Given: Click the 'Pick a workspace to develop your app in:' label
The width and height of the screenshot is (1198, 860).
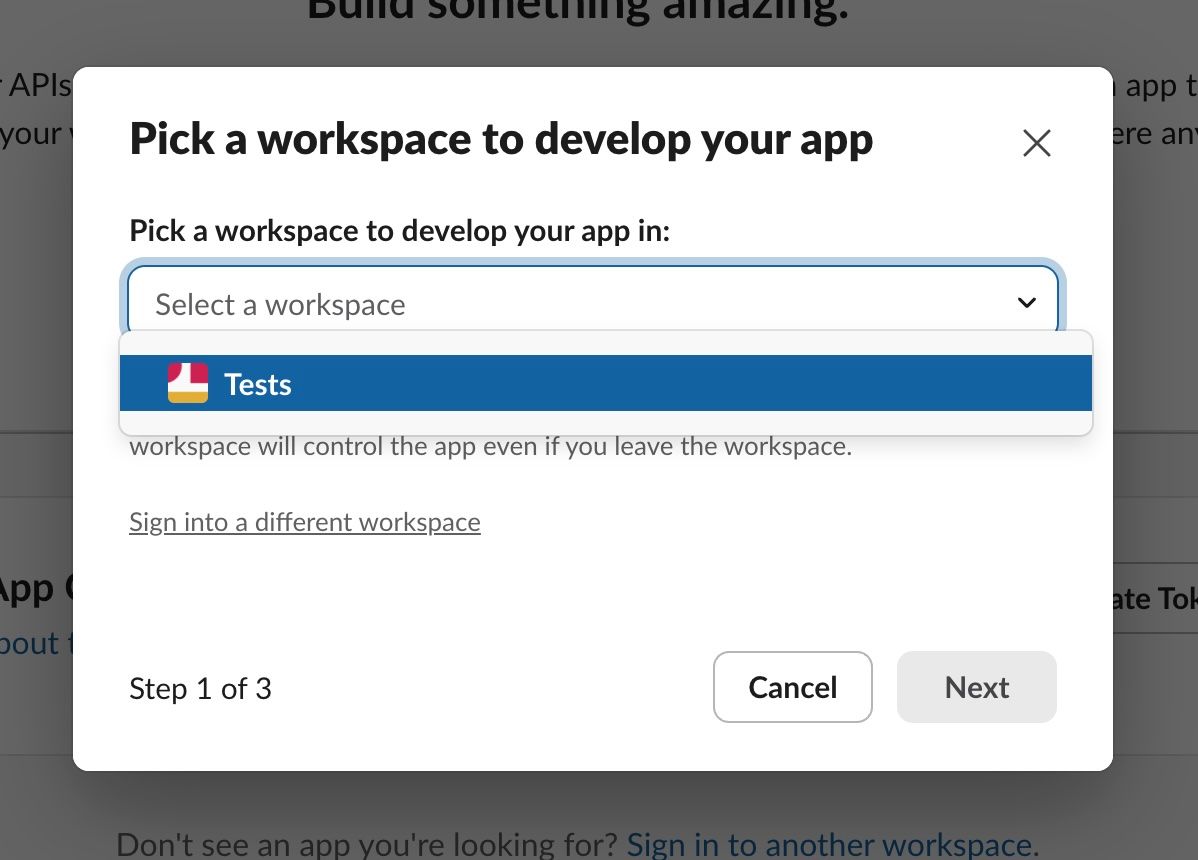Looking at the screenshot, I should [x=399, y=231].
